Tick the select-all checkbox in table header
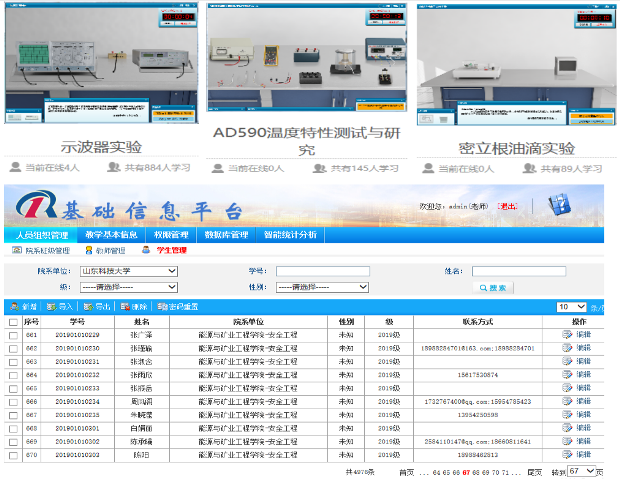Image resolution: width=620 pixels, height=480 pixels. 13,322
